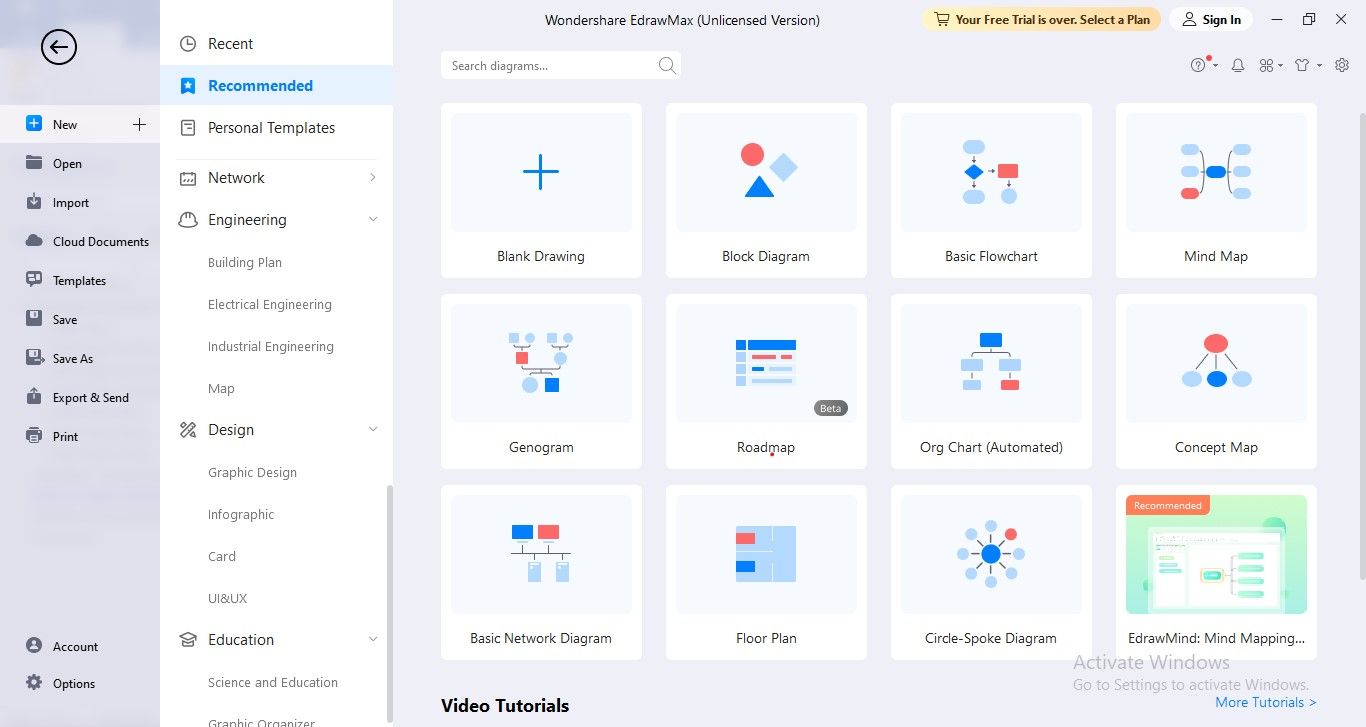Image resolution: width=1366 pixels, height=727 pixels.
Task: Click the Save disk icon
Action: 34,319
